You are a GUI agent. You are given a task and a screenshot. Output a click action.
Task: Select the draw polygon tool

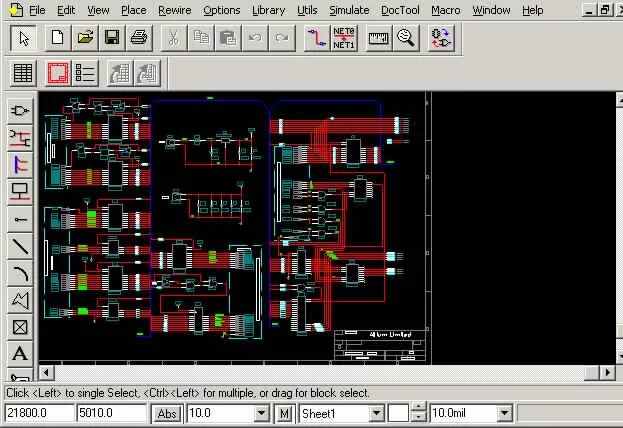click(x=20, y=300)
